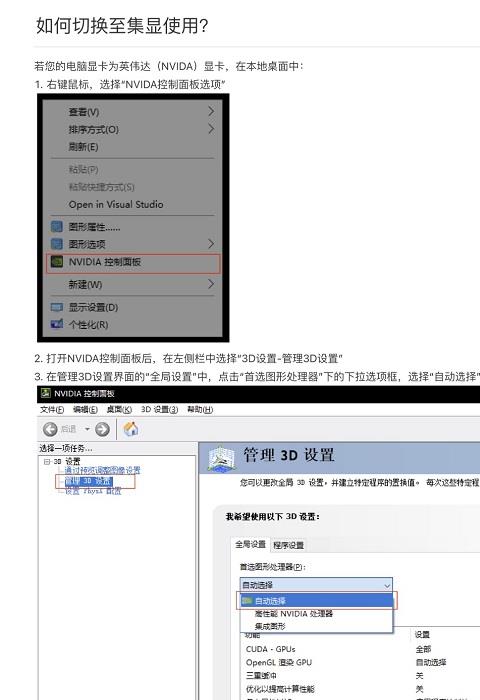480x700 pixels.
Task: Click the 设置 column header
Action: [x=422, y=634]
